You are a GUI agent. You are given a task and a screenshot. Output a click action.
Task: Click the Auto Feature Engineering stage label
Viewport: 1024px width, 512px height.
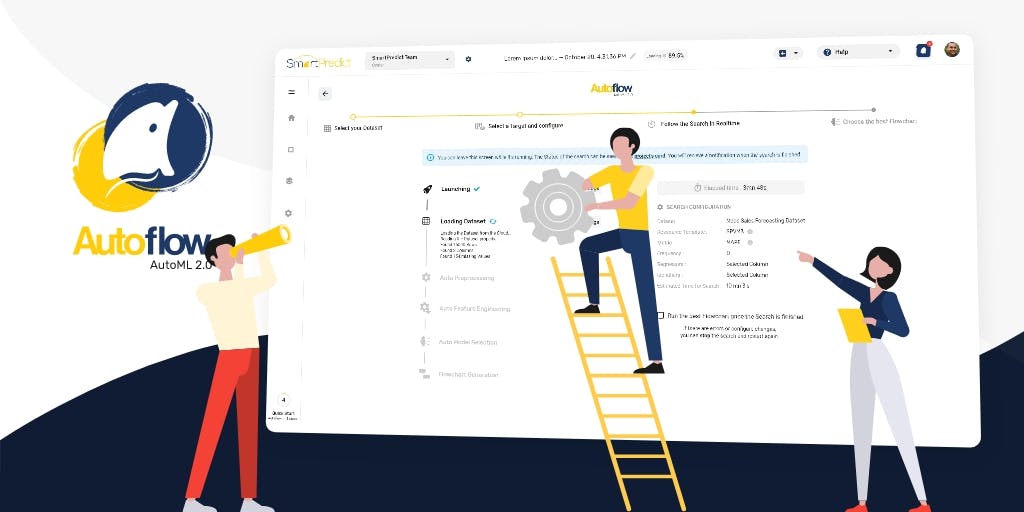pos(474,309)
